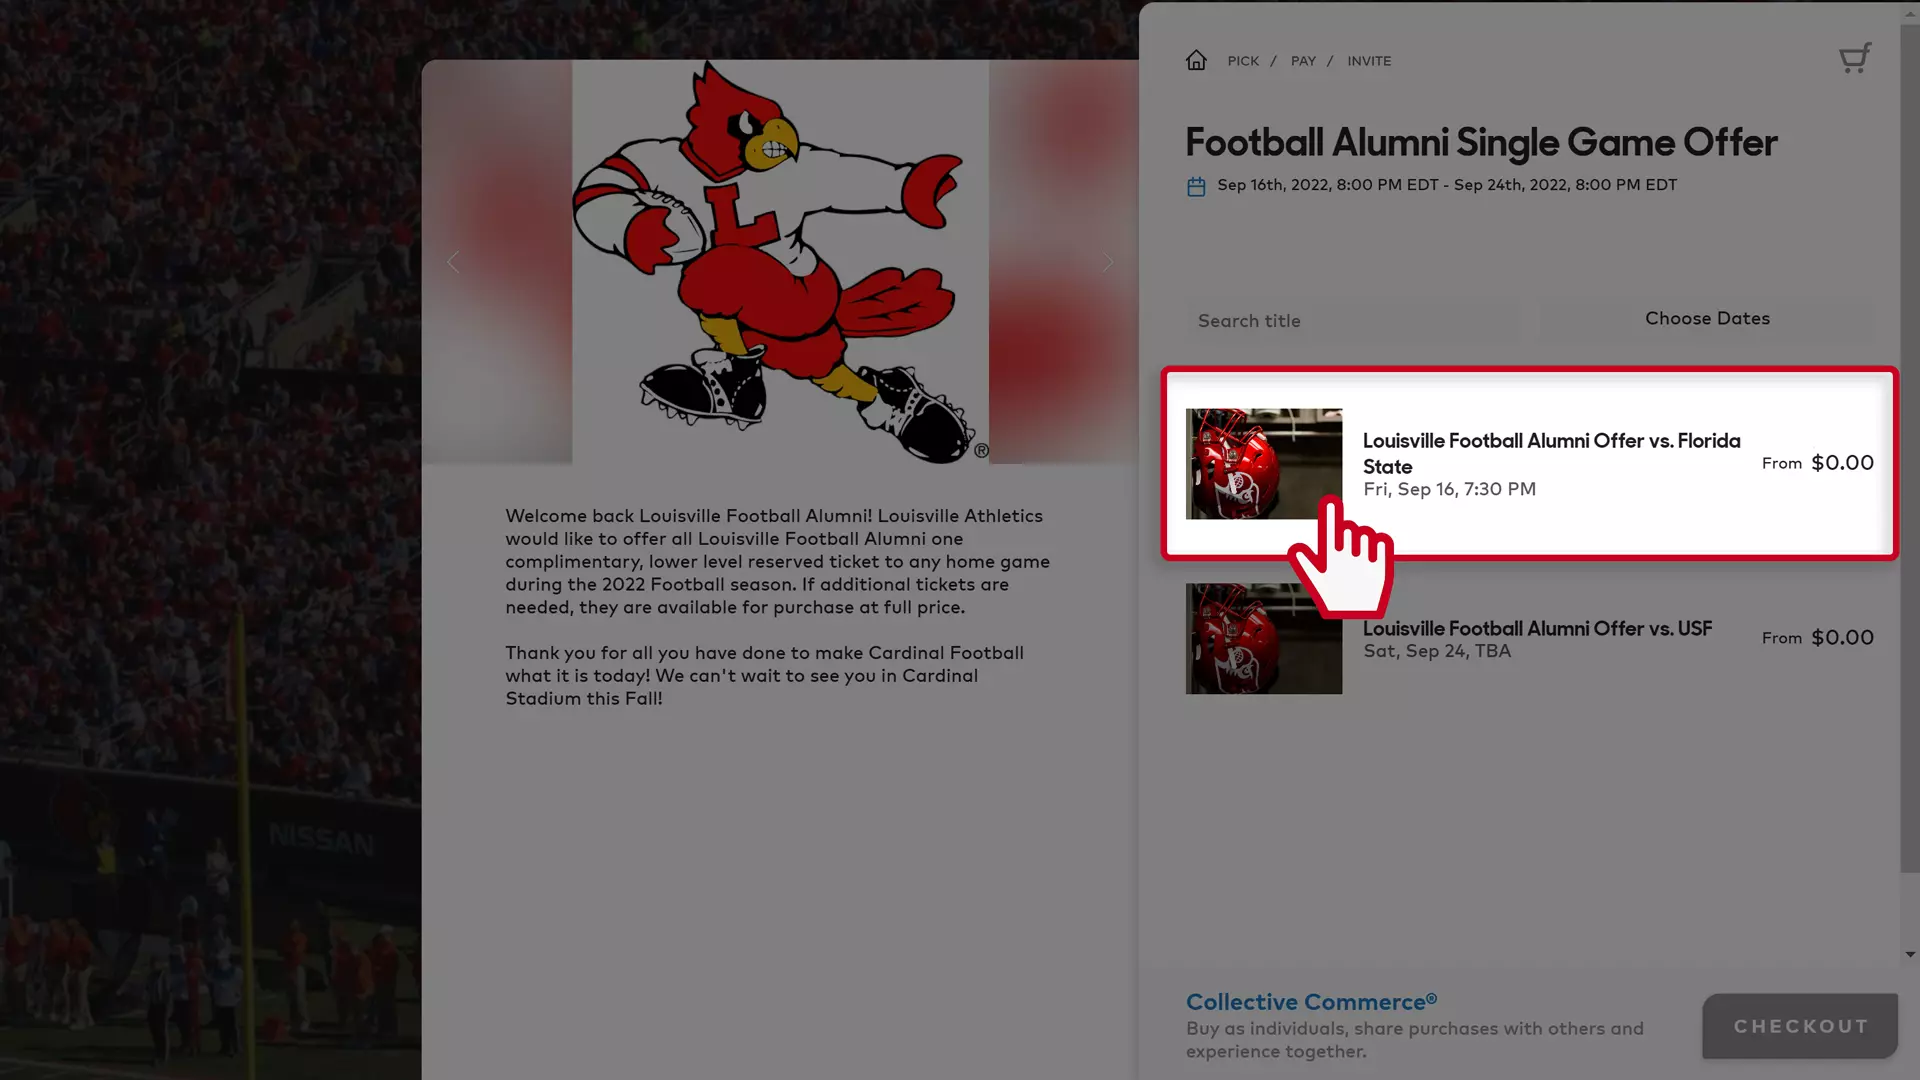
Task: Click the USF game helmet thumbnail
Action: coord(1264,639)
